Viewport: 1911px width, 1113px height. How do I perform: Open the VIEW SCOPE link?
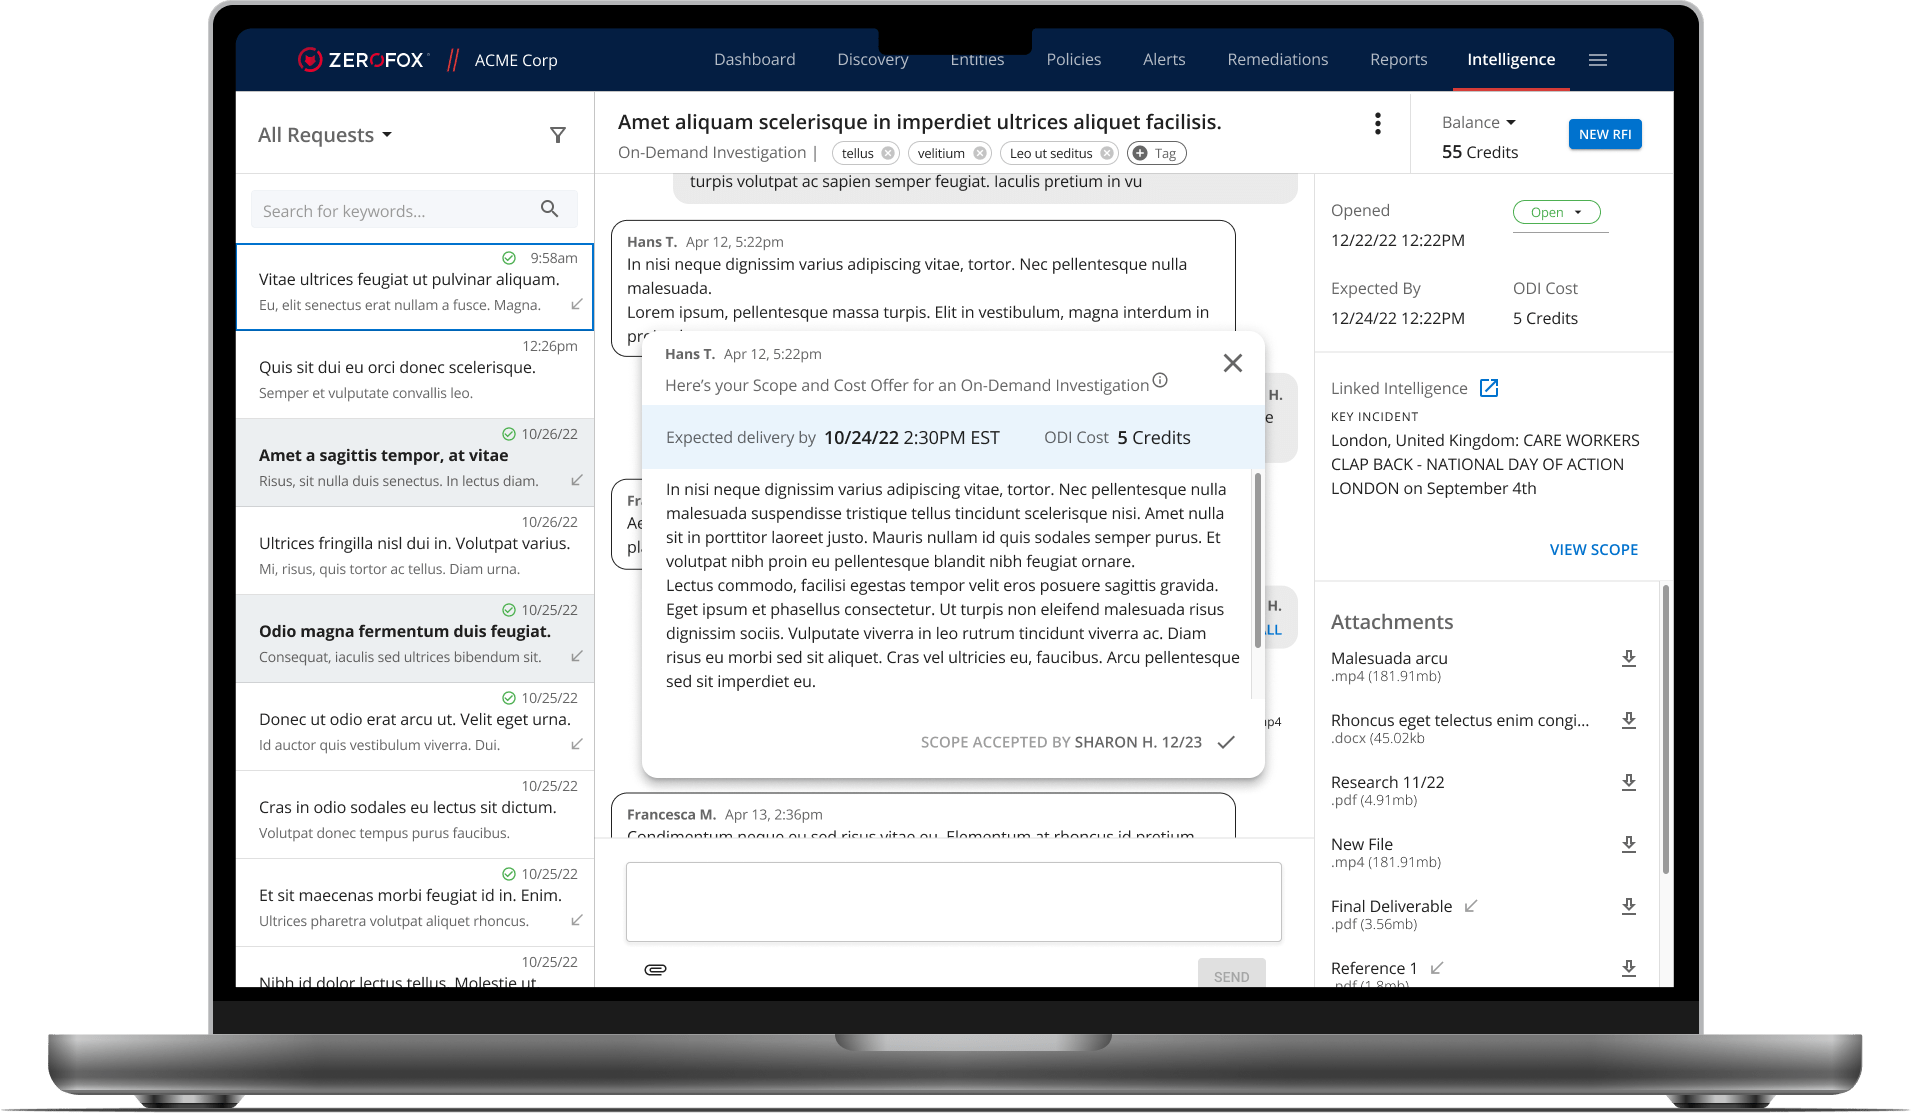pos(1593,549)
